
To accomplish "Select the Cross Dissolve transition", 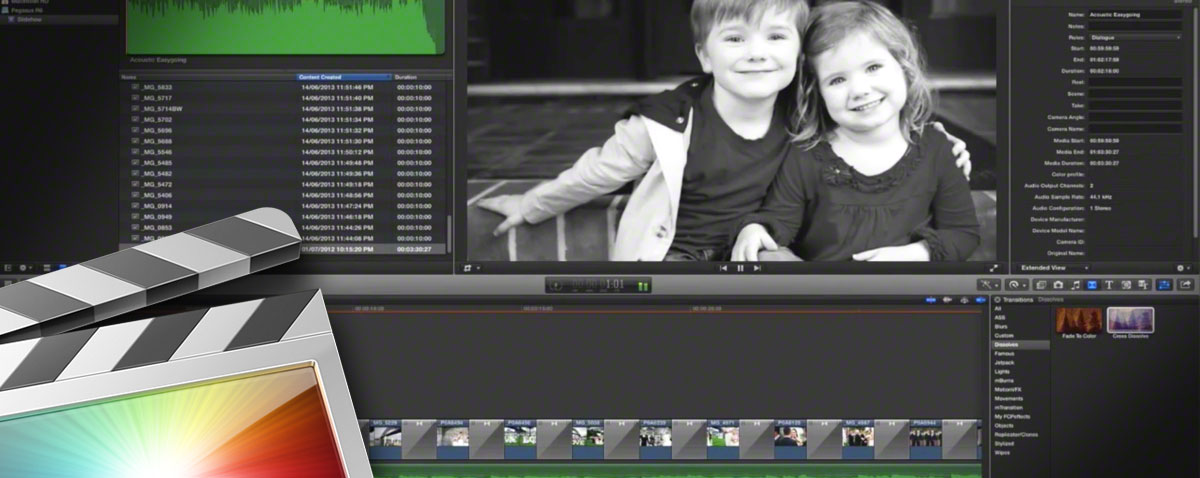I will click(x=1130, y=322).
